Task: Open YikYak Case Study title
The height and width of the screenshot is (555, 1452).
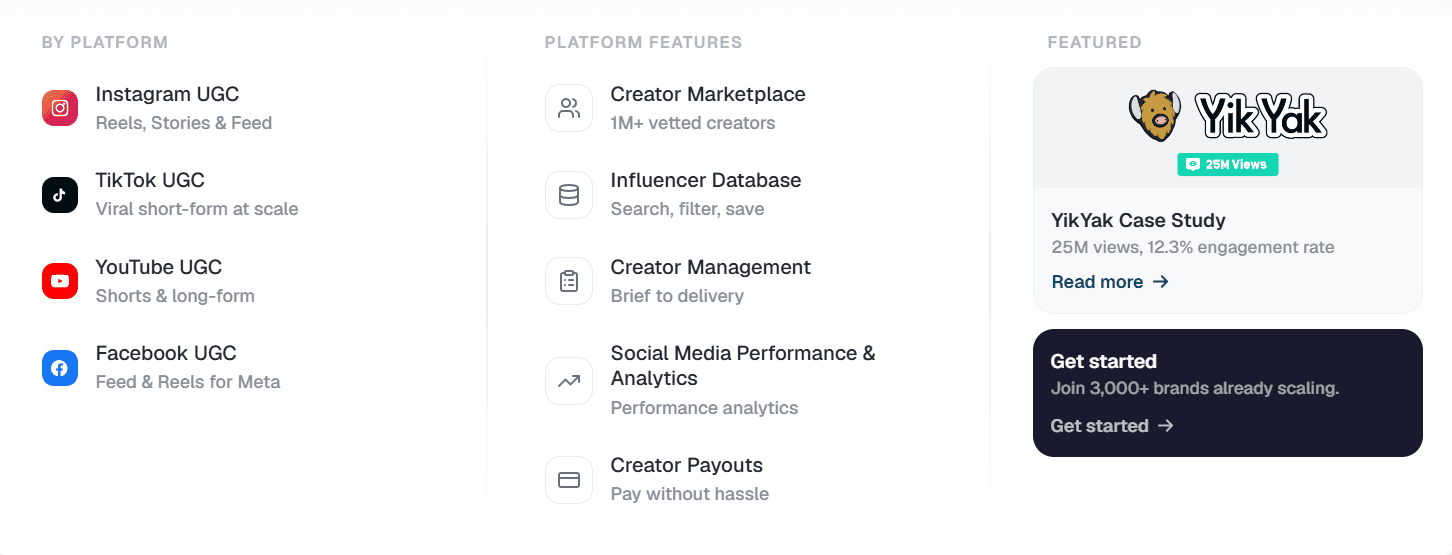Action: 1138,221
